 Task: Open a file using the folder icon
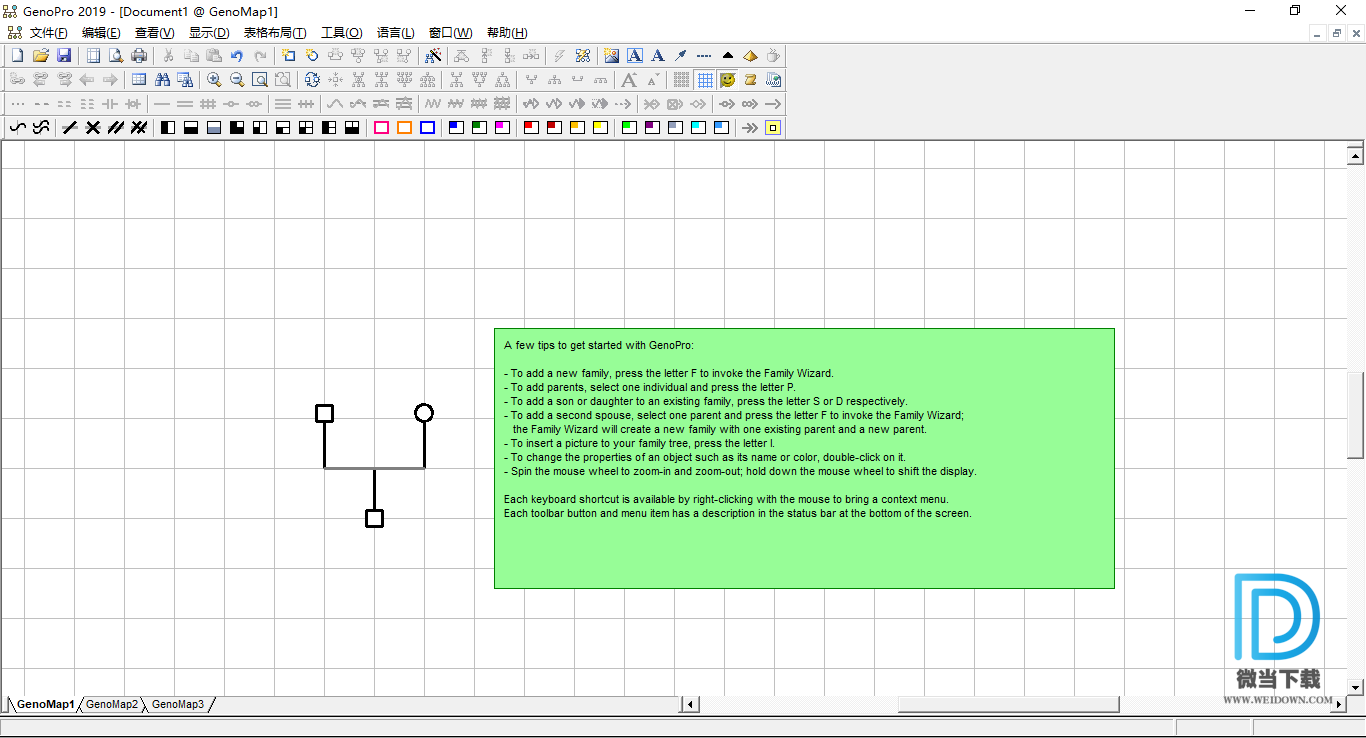pyautogui.click(x=41, y=56)
